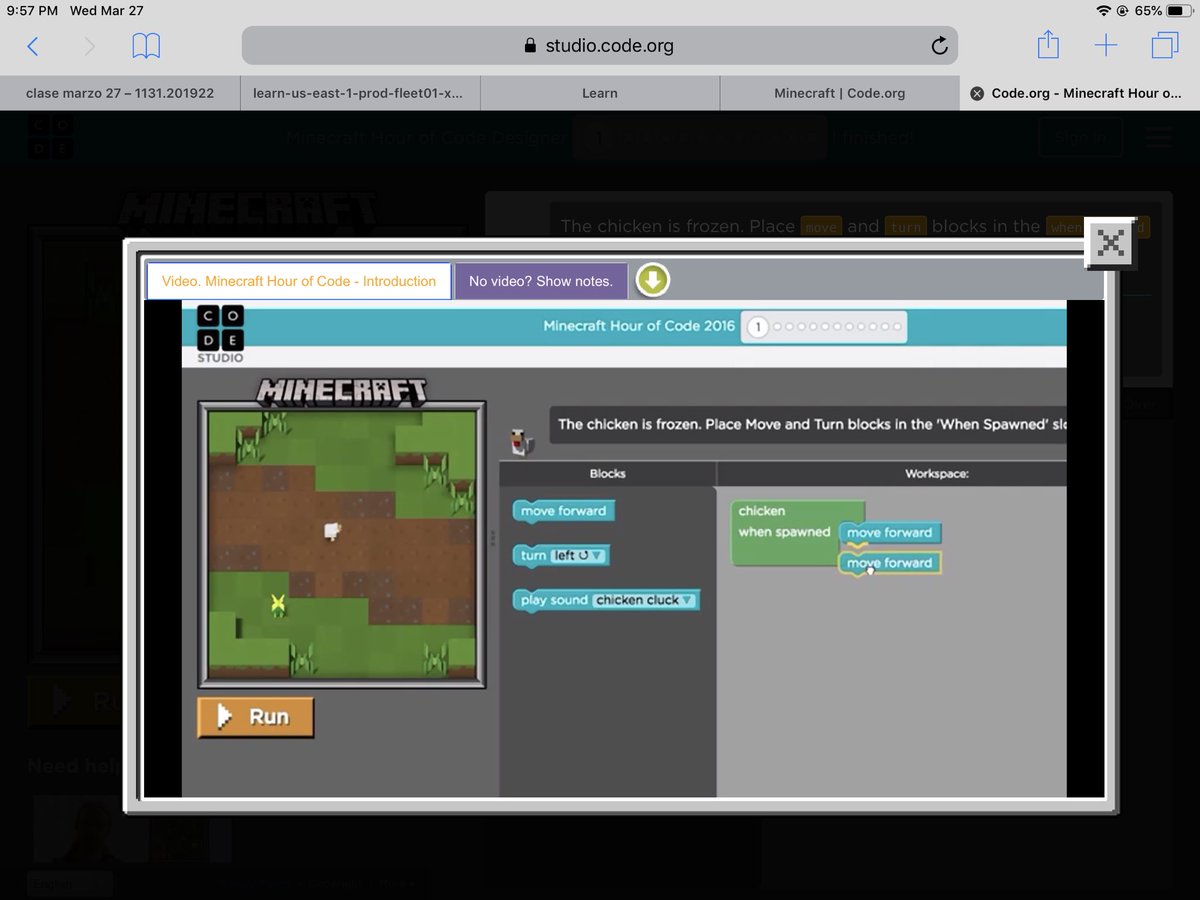Open the Safari bookmarks book icon
The width and height of the screenshot is (1200, 900).
pyautogui.click(x=146, y=46)
